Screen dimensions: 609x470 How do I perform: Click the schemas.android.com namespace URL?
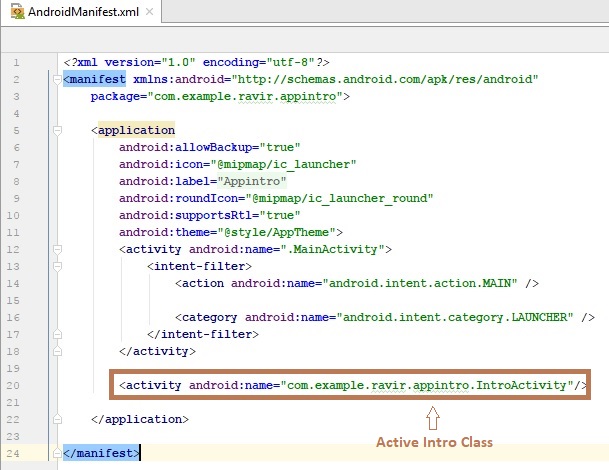point(385,79)
